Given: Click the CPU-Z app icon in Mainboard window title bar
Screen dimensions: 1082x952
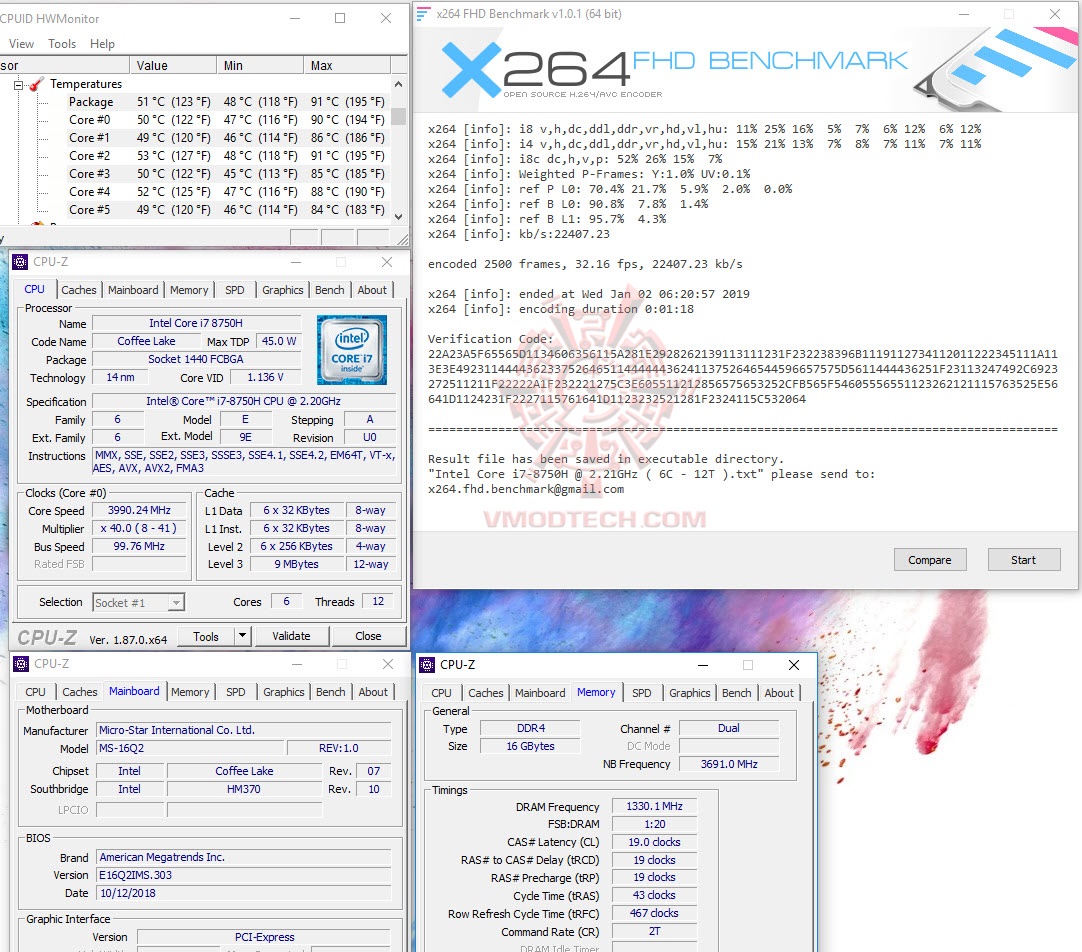Looking at the screenshot, I should click(21, 664).
